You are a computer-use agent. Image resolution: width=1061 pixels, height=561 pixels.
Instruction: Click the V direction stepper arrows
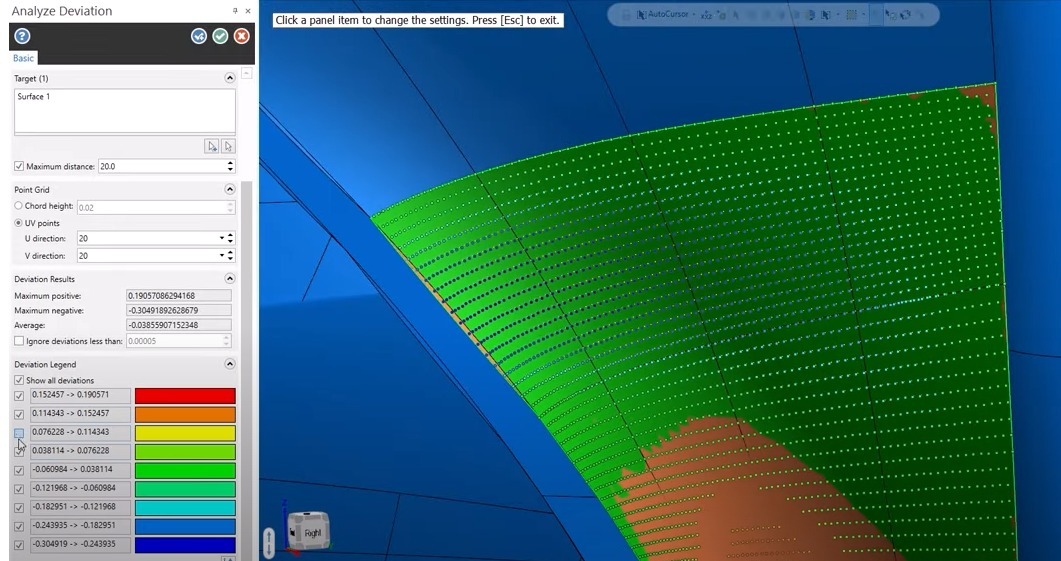tap(231, 256)
